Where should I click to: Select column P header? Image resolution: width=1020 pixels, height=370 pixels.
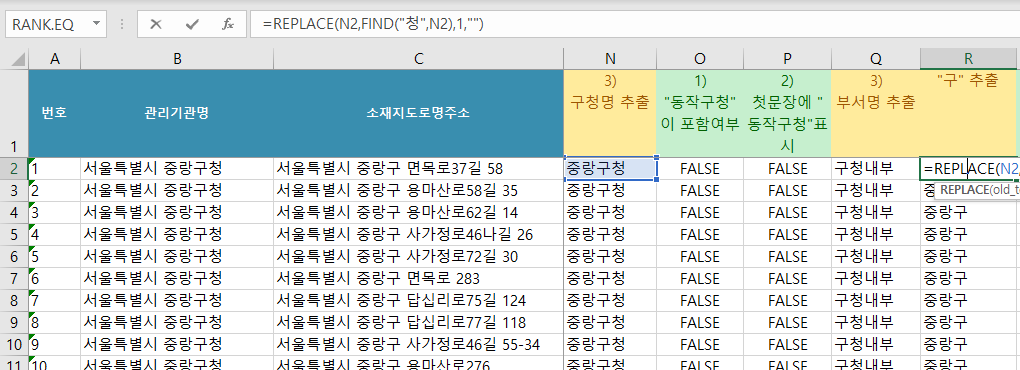(x=787, y=59)
